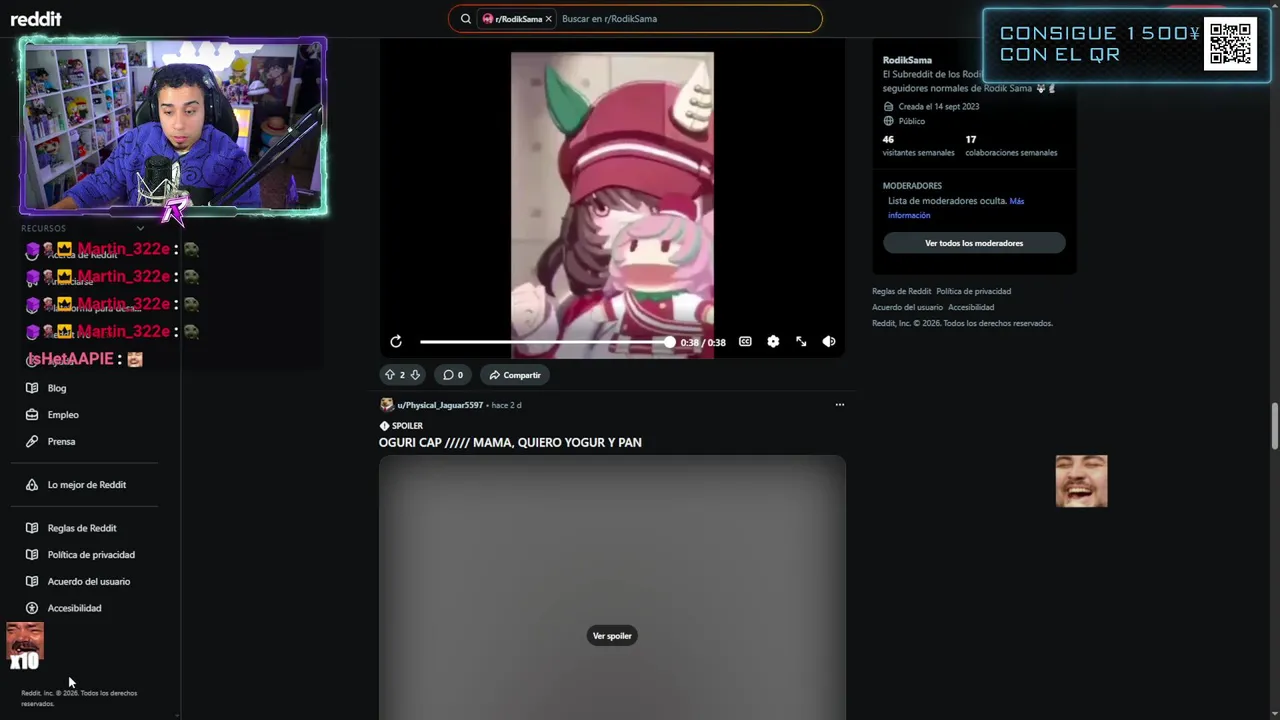Open Empleo in the sidebar
This screenshot has width=1280, height=720.
(63, 415)
